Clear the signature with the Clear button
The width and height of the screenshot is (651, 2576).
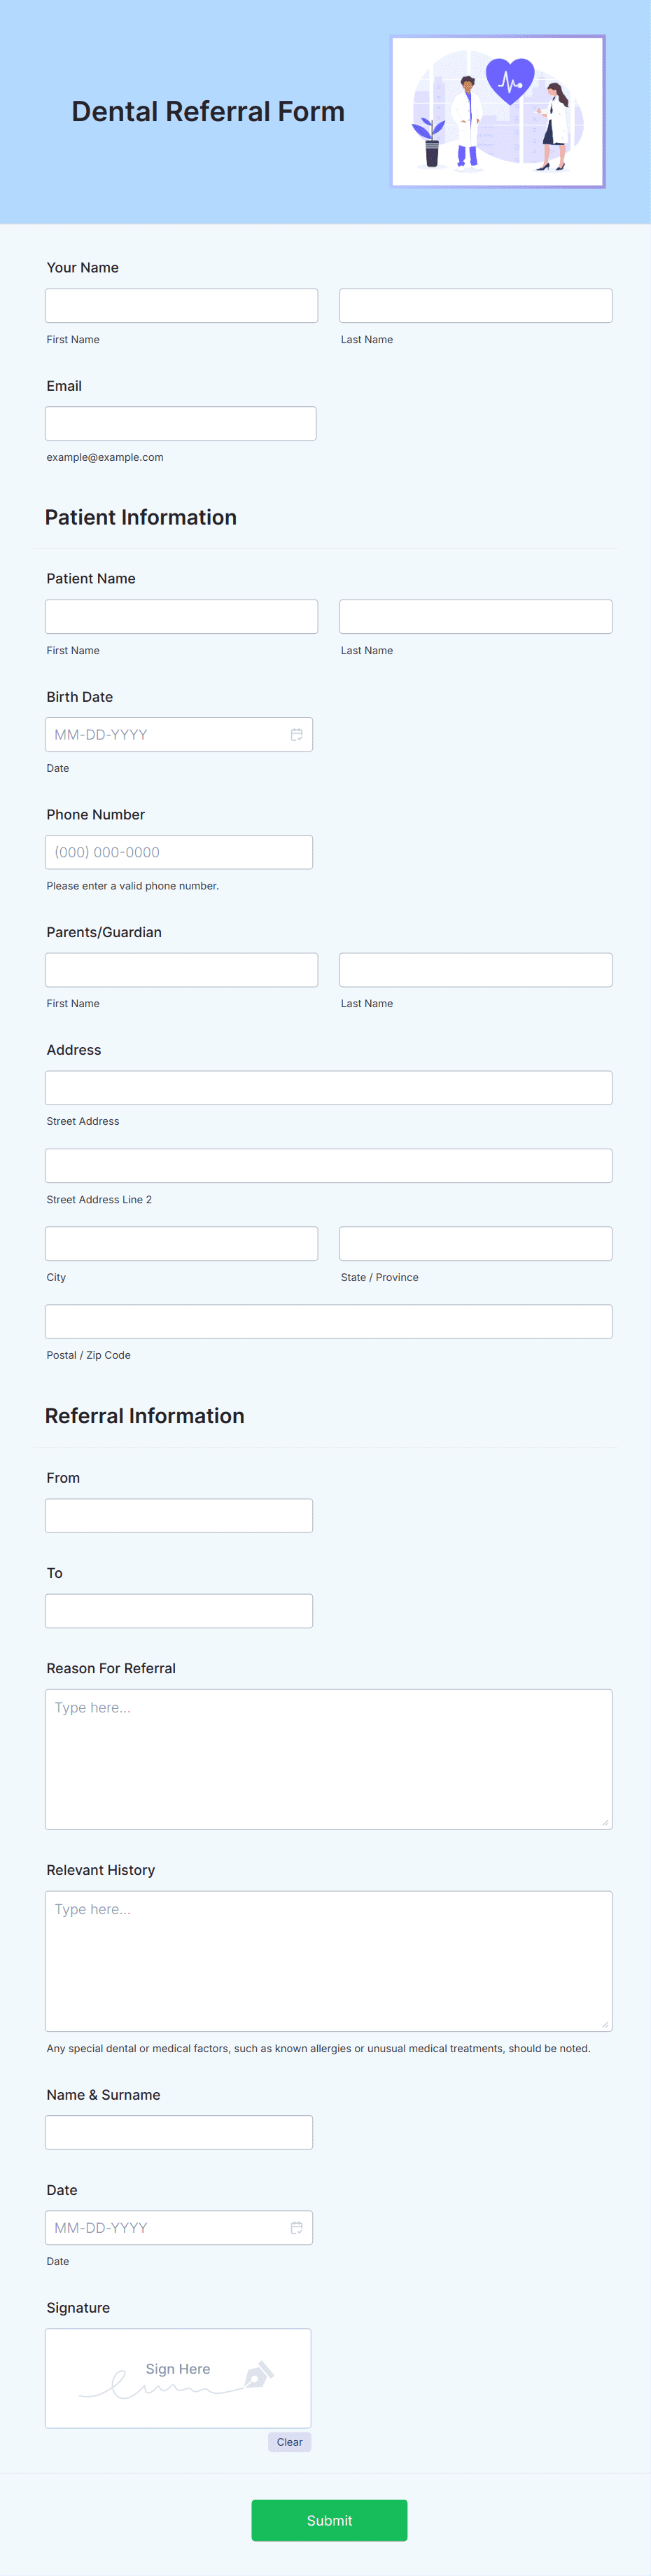click(x=289, y=2442)
